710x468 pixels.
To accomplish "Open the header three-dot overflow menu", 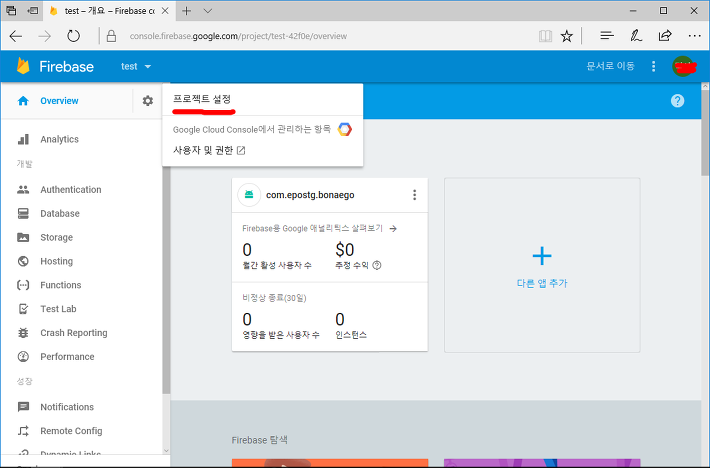I will tap(653, 67).
